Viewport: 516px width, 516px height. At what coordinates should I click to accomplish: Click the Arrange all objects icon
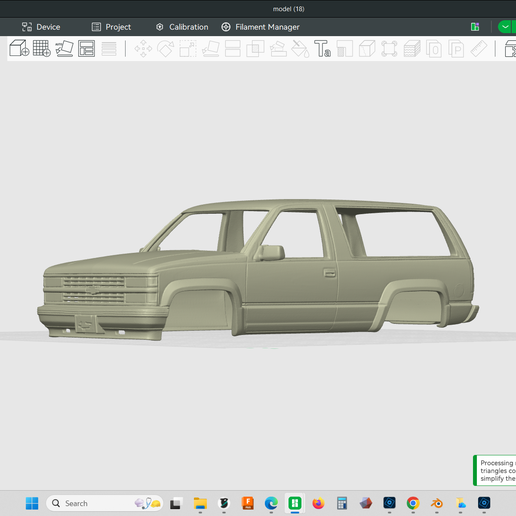click(86, 49)
